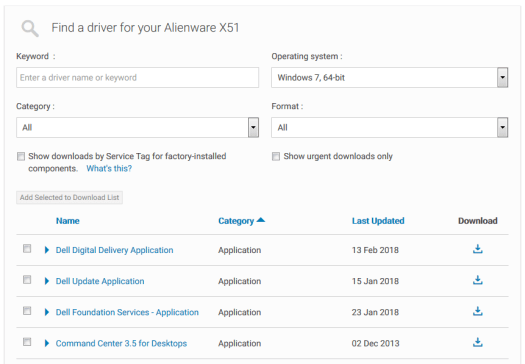The width and height of the screenshot is (525, 364).
Task: Click Application category in Command Center row
Action: click(239, 344)
